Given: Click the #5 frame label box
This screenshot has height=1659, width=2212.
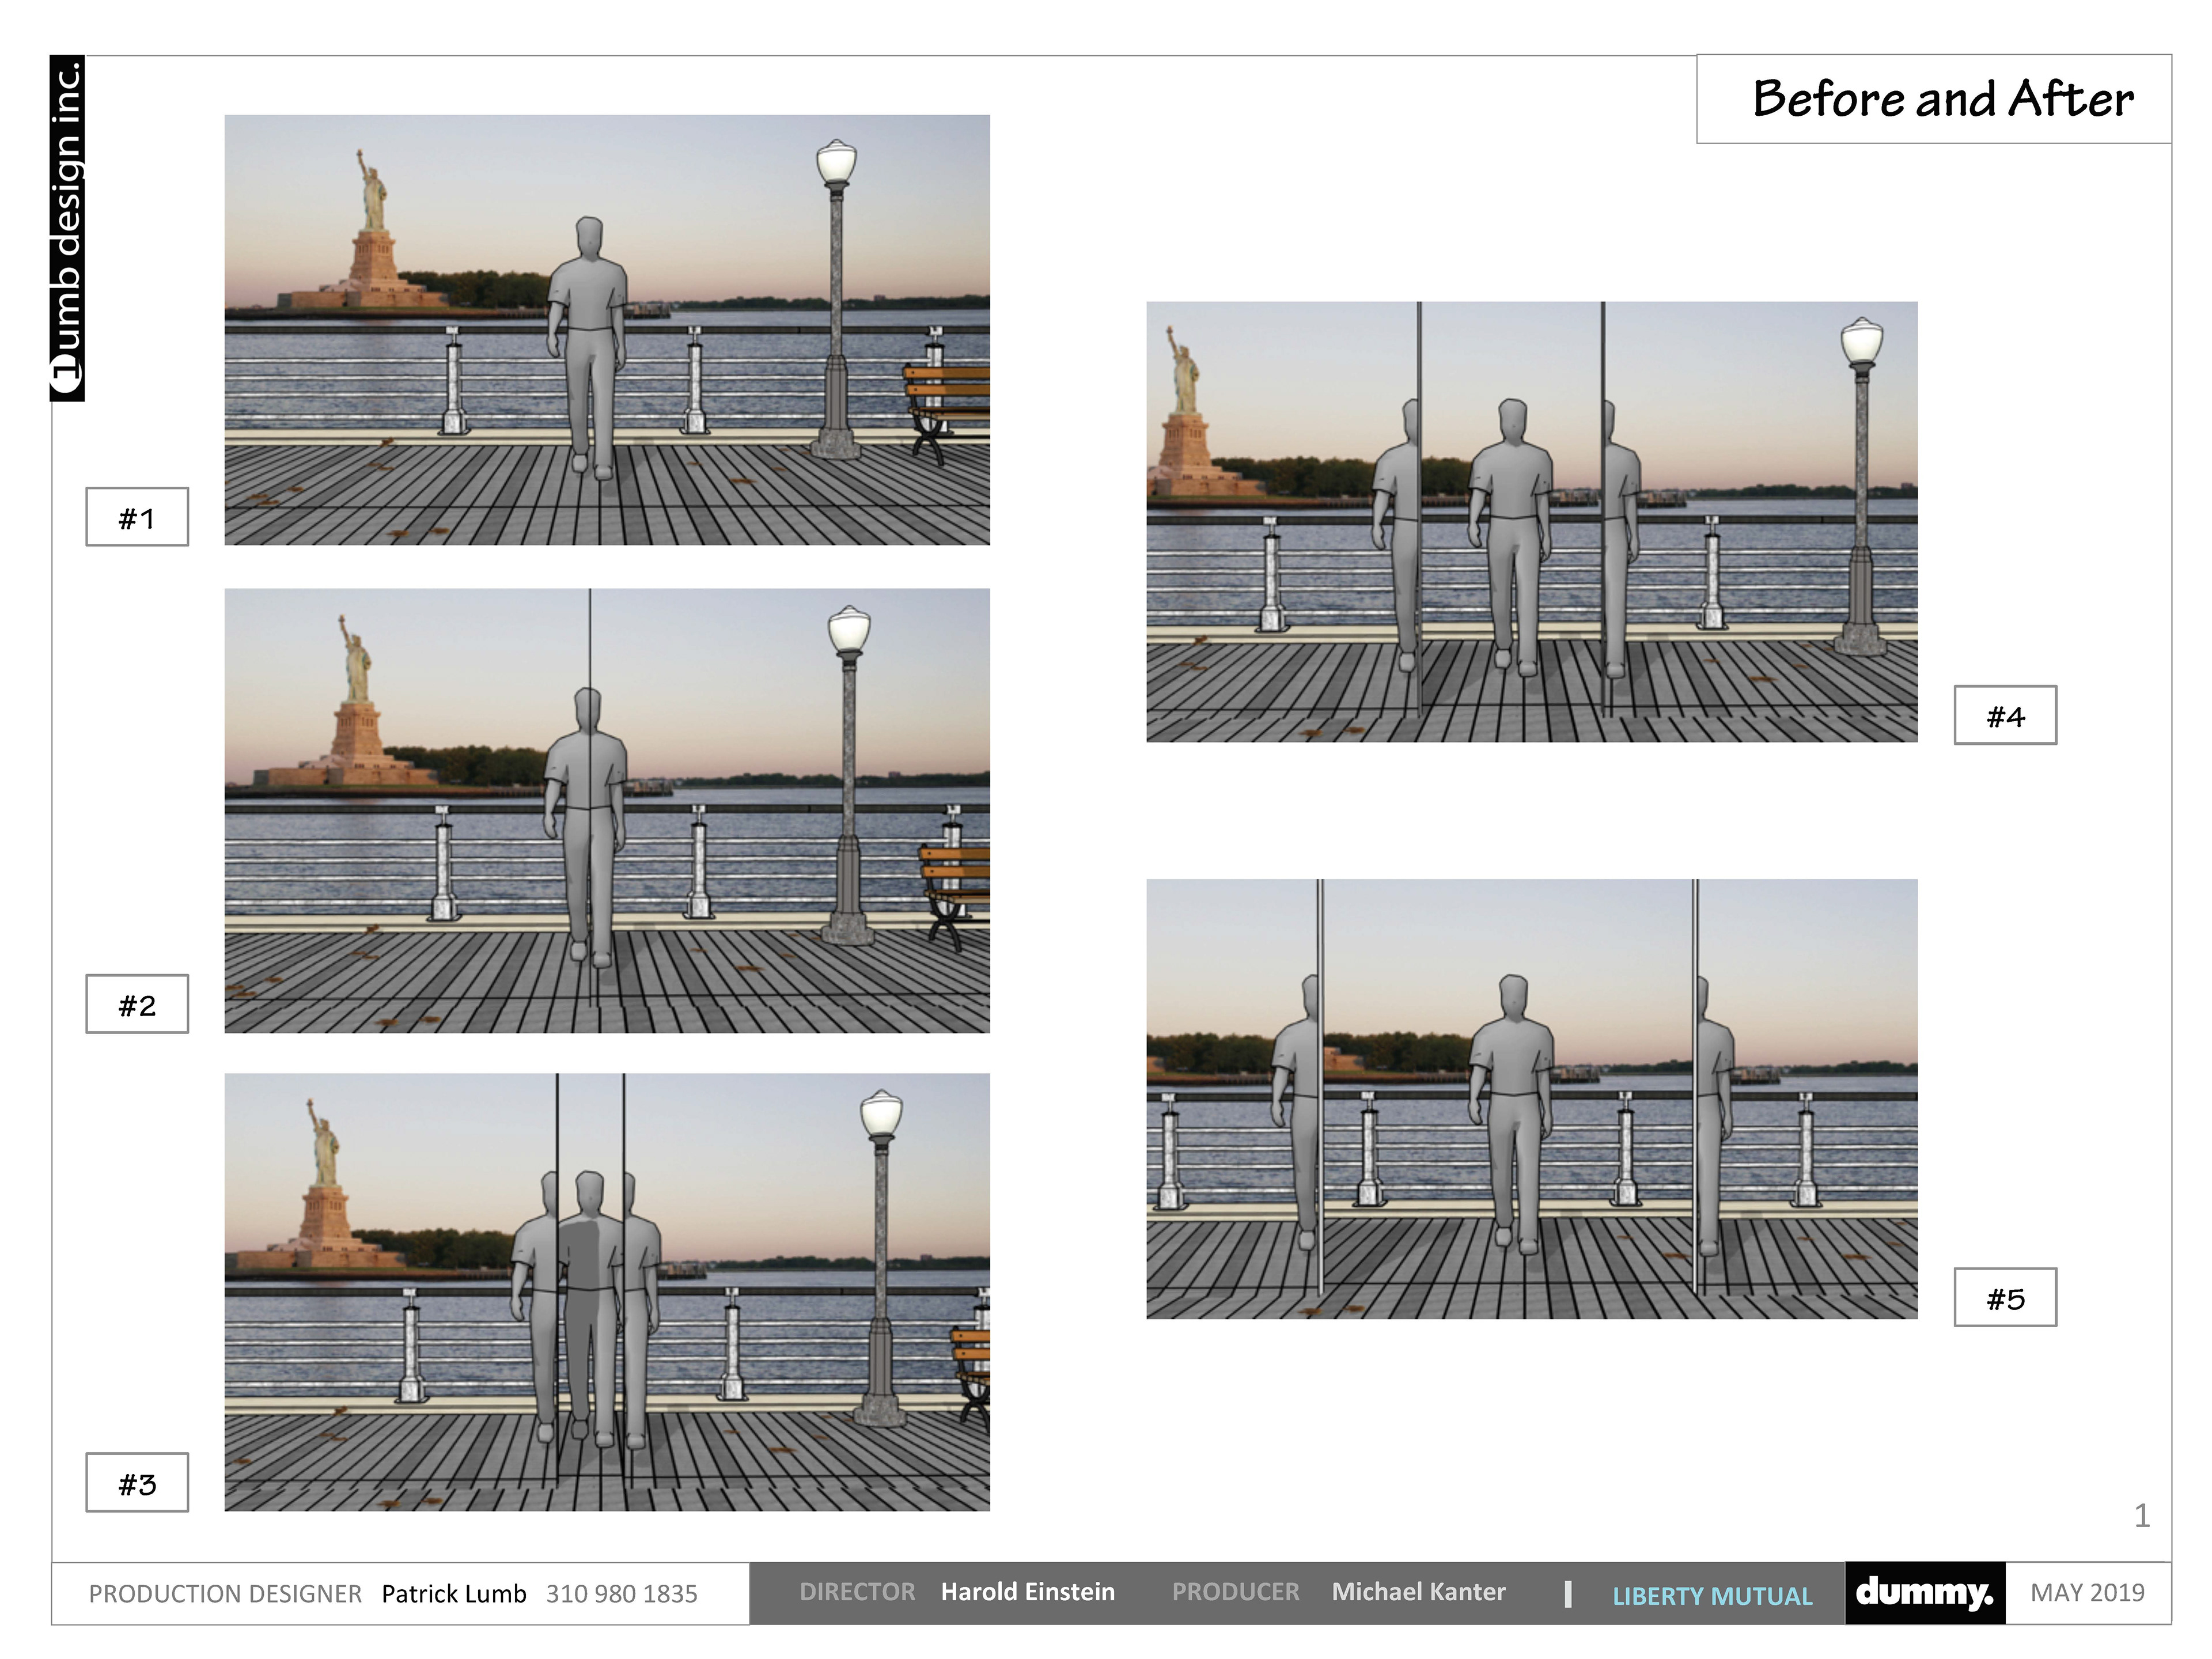Looking at the screenshot, I should pos(2005,1298).
